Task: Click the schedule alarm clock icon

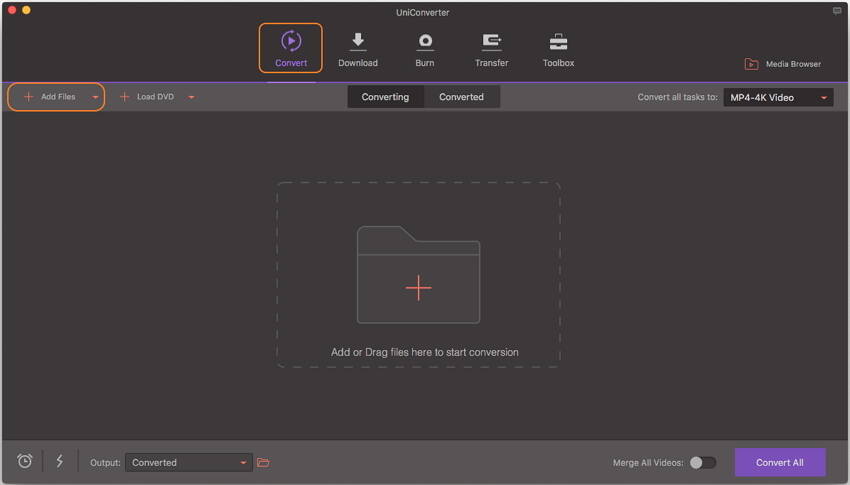Action: pyautogui.click(x=24, y=461)
